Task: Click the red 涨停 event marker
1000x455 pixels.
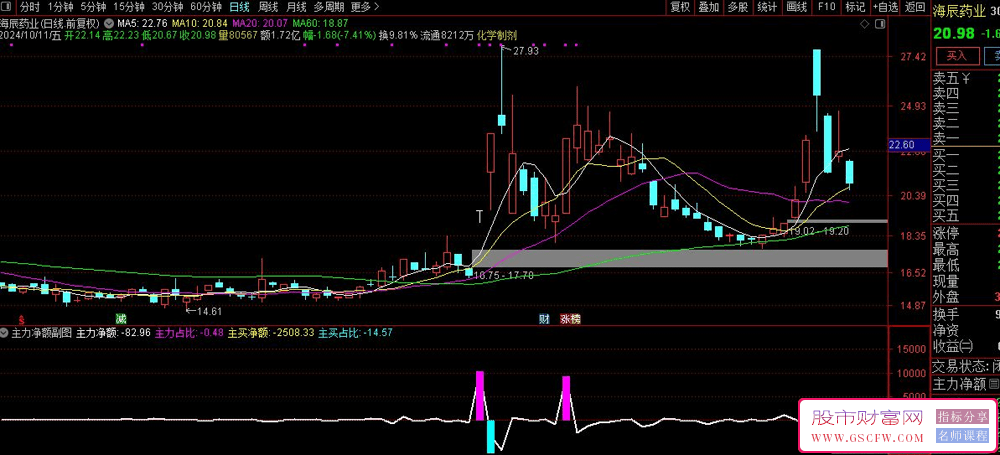Action: [569, 318]
